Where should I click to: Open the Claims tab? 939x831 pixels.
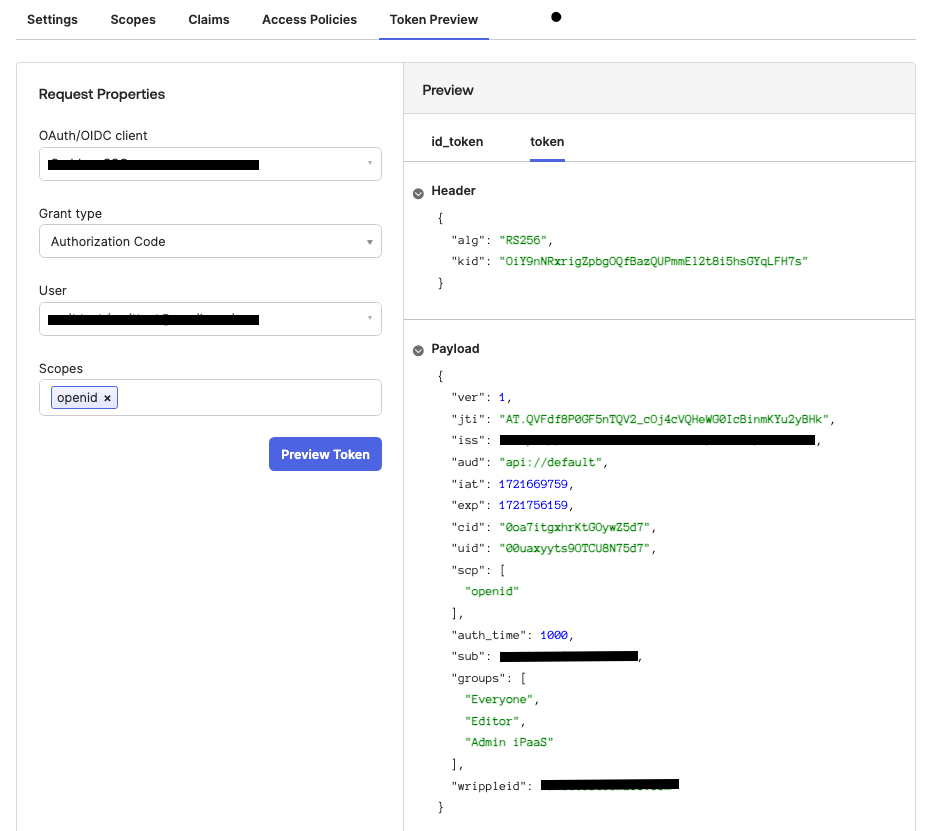point(208,20)
